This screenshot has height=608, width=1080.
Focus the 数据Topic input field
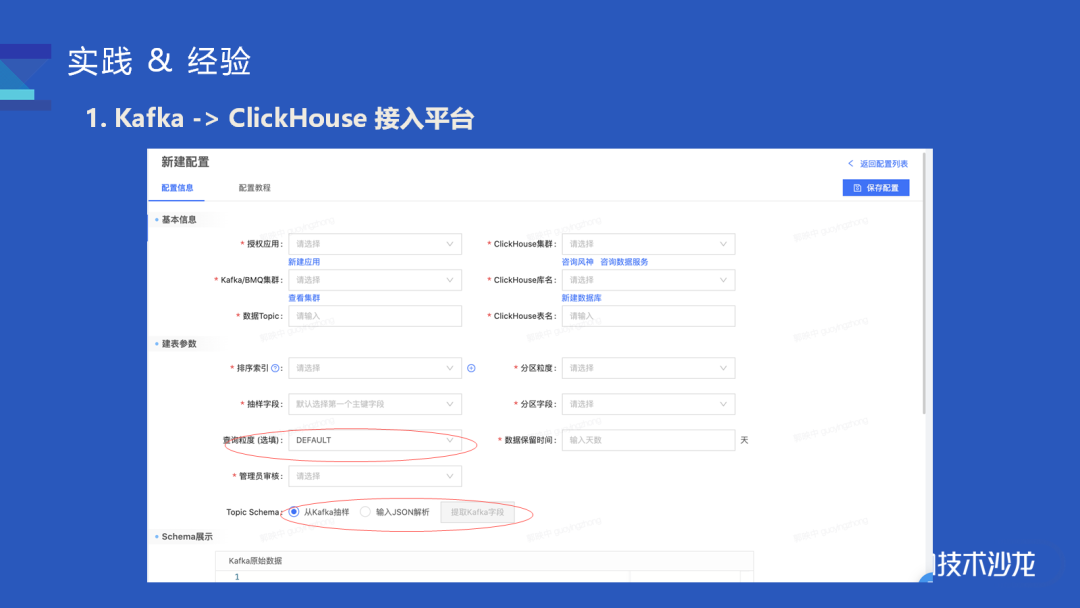[375, 316]
